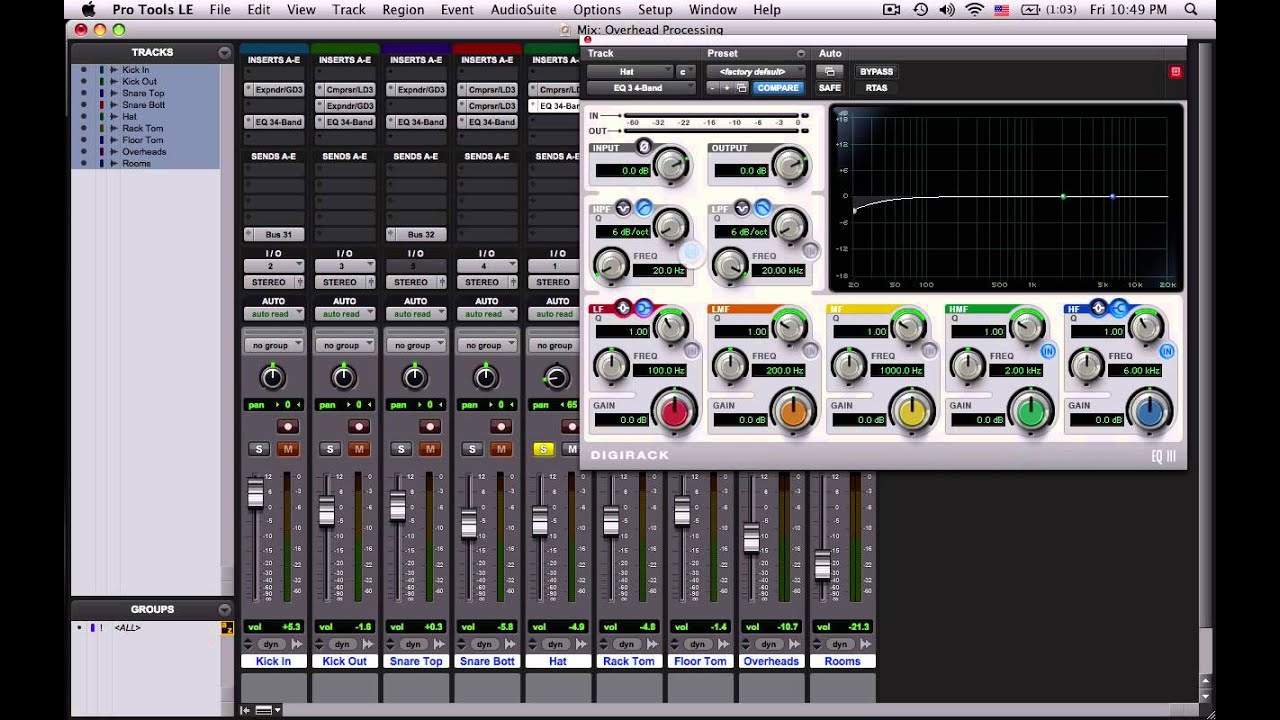Open the Kick In no group selector

[274, 345]
